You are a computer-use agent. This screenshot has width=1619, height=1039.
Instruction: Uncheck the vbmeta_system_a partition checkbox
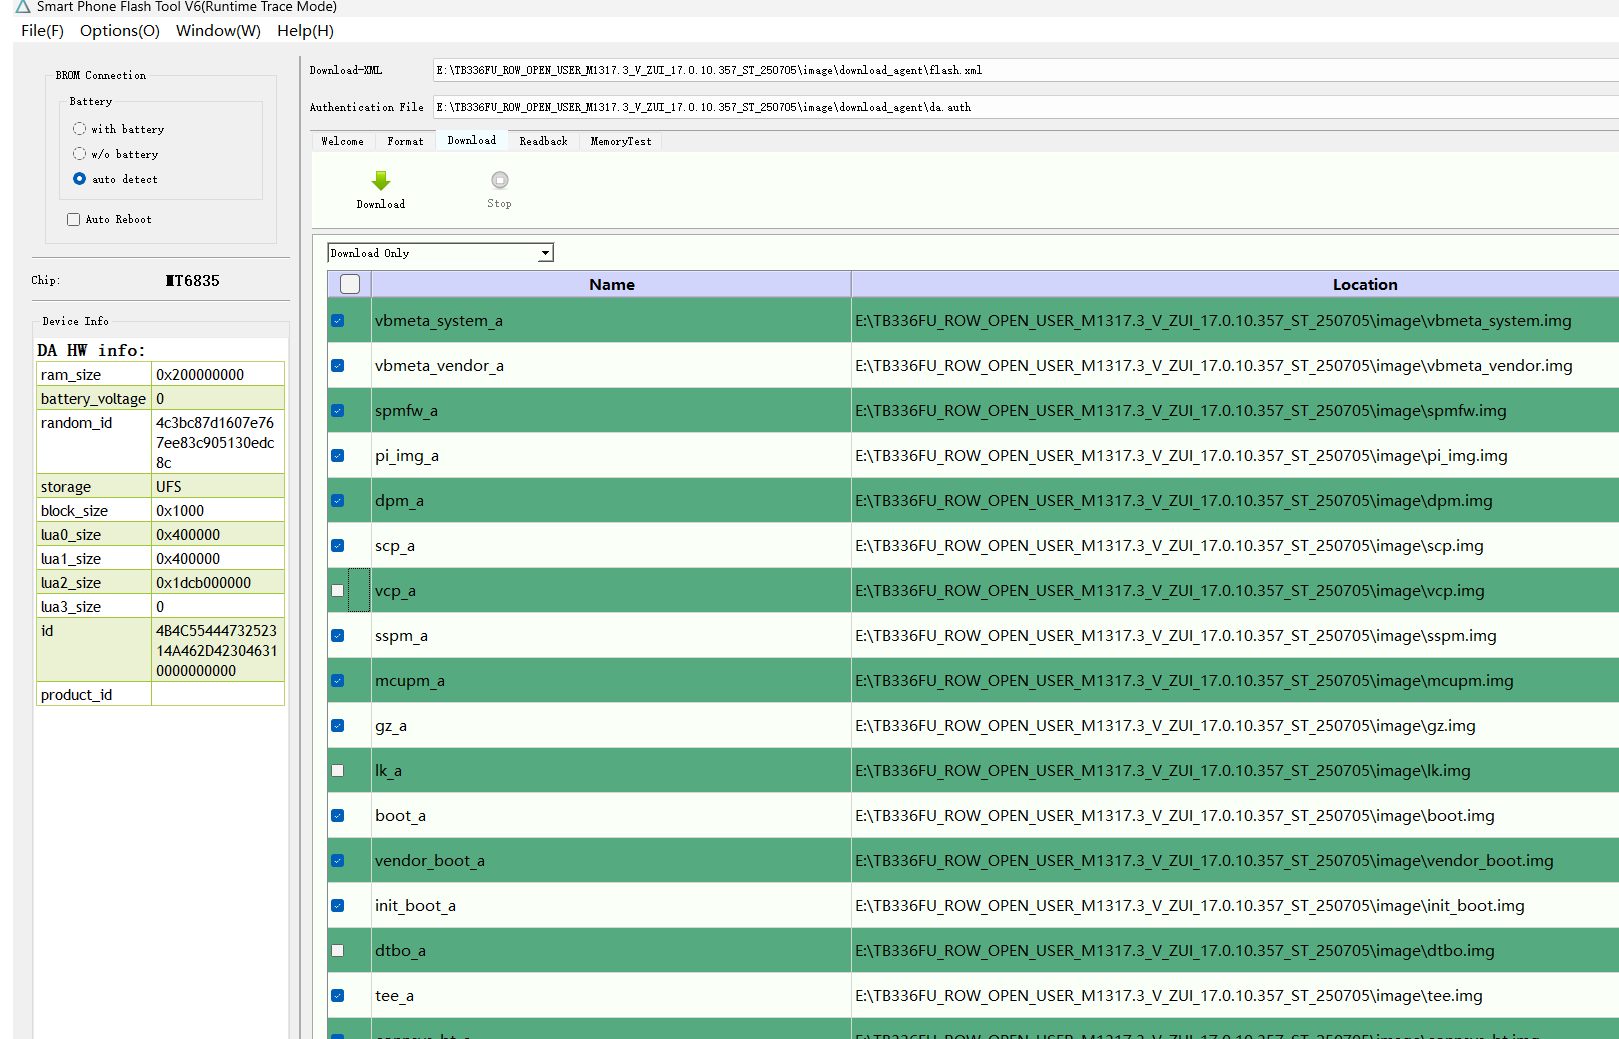click(338, 321)
